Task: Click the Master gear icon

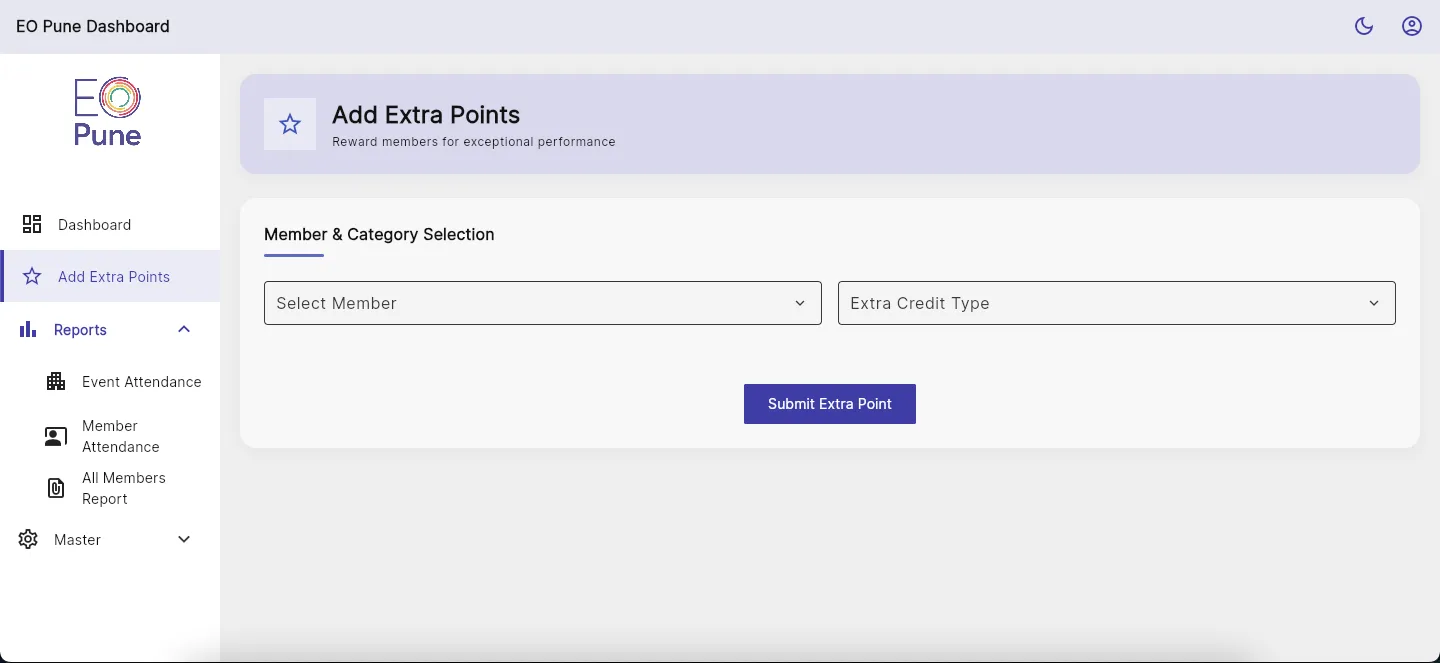Action: [x=28, y=539]
